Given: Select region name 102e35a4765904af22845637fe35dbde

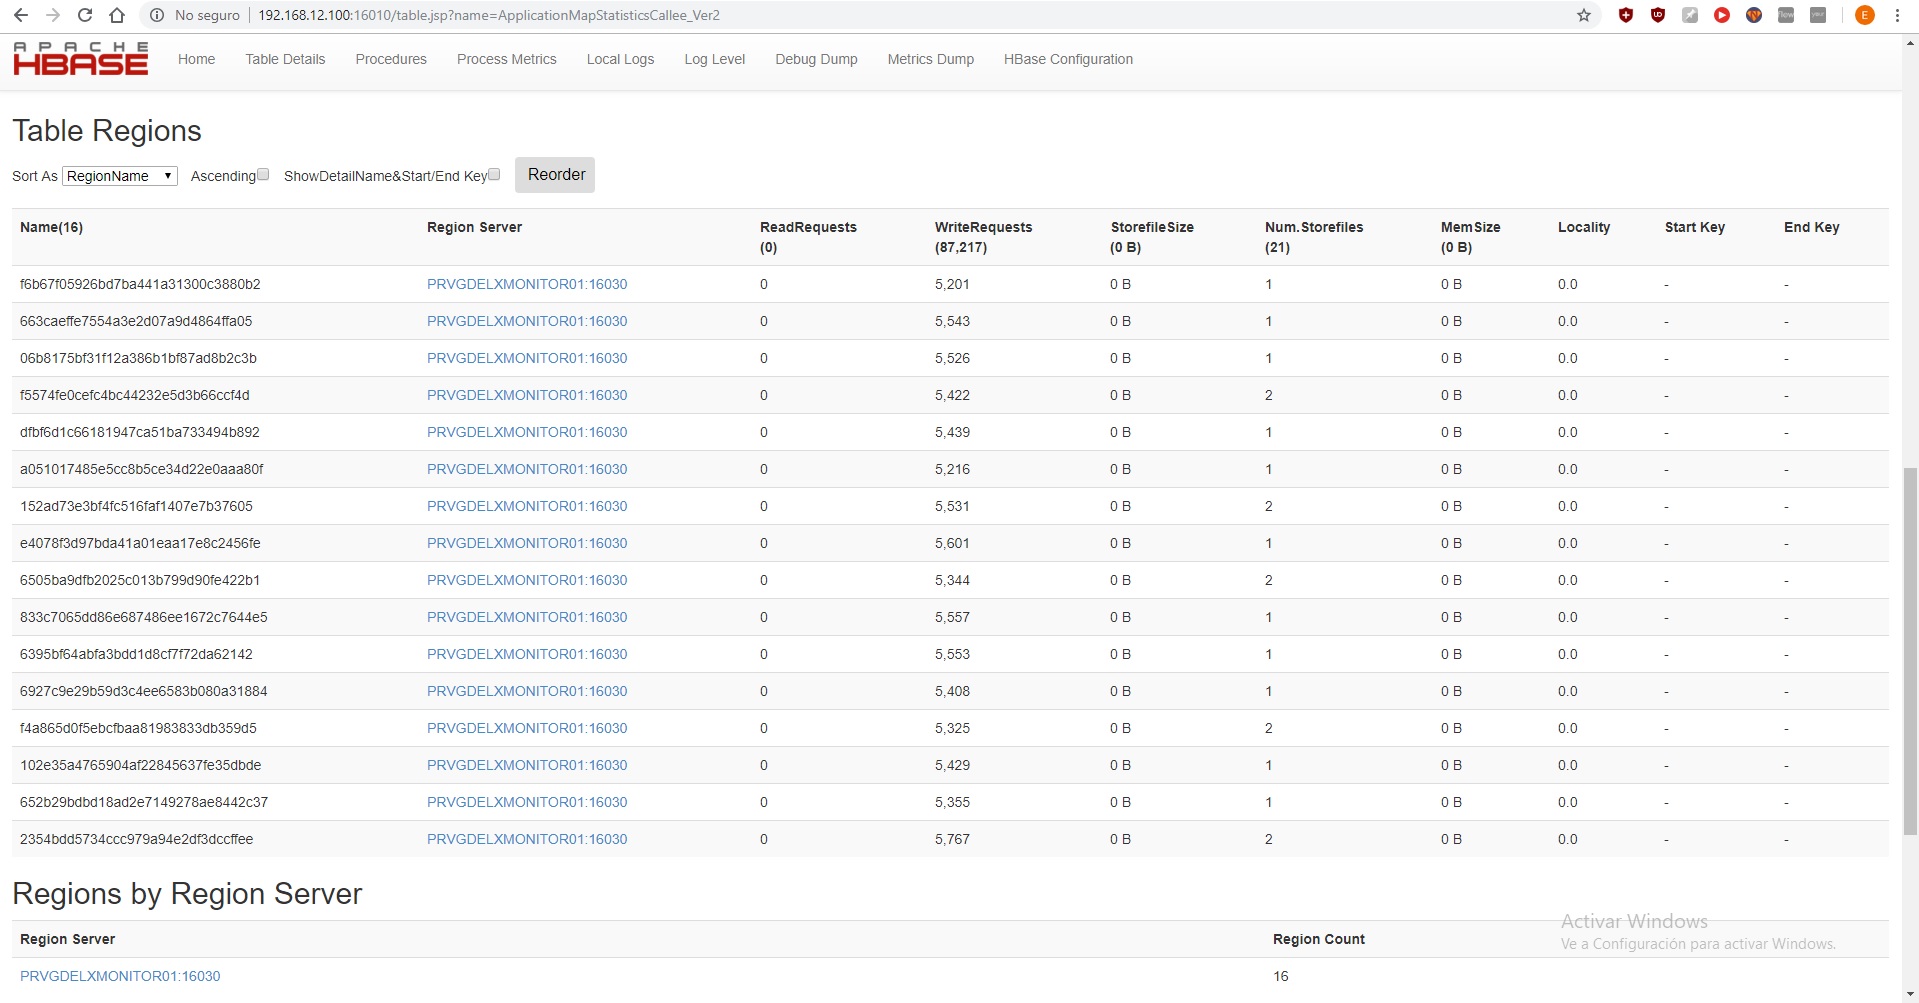Looking at the screenshot, I should point(140,765).
